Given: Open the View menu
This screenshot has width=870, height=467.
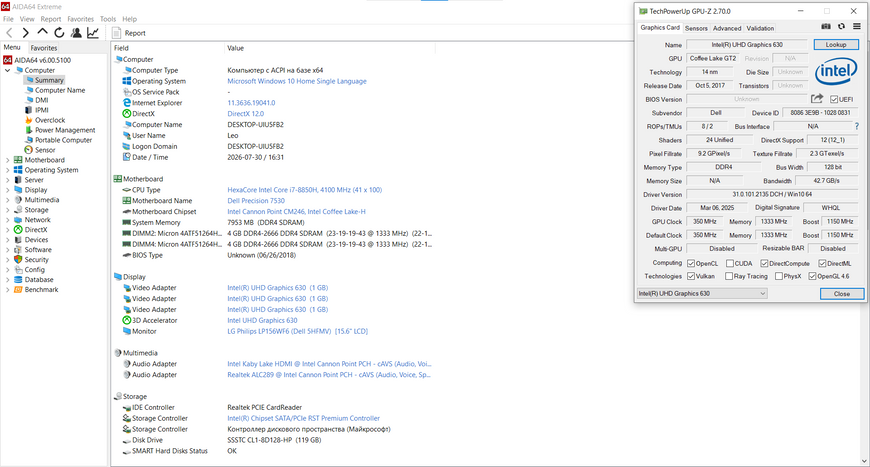Looking at the screenshot, I should point(27,19).
